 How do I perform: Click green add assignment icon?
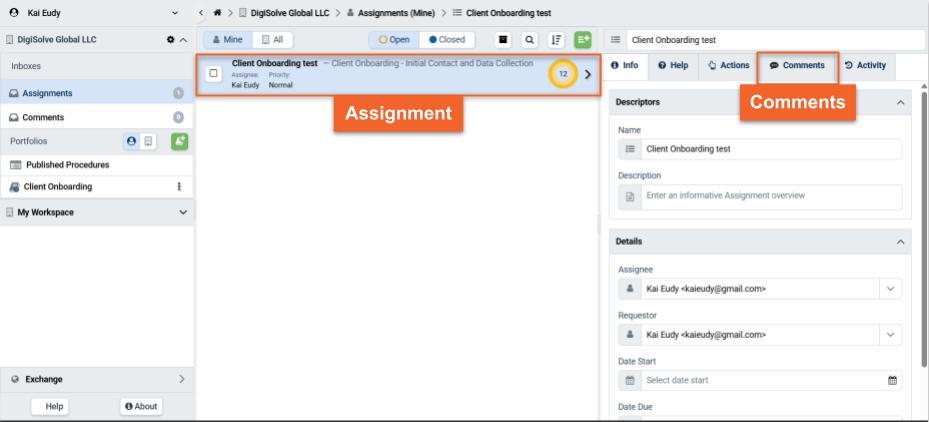(x=583, y=40)
